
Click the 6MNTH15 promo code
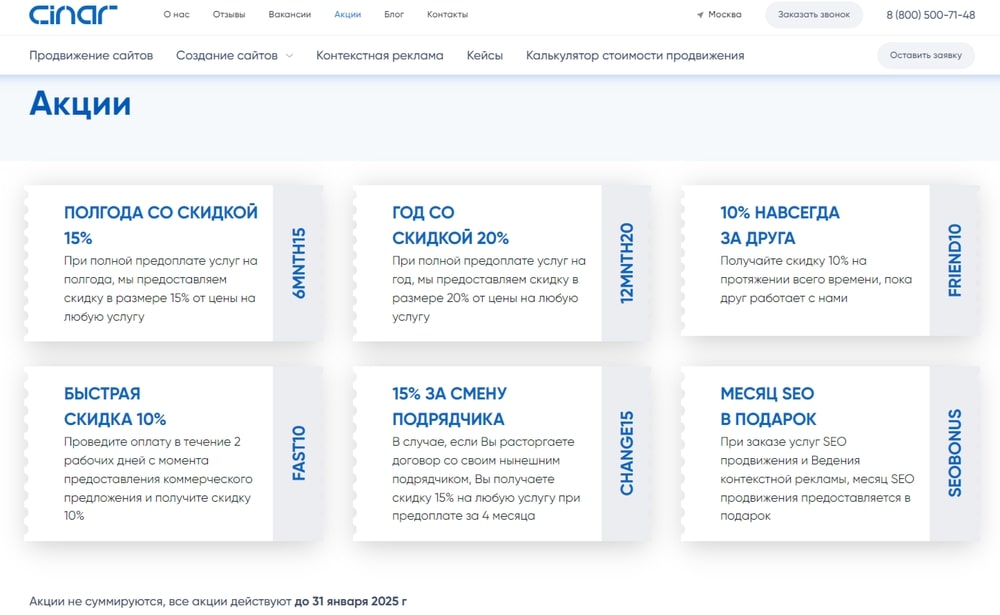tap(298, 263)
